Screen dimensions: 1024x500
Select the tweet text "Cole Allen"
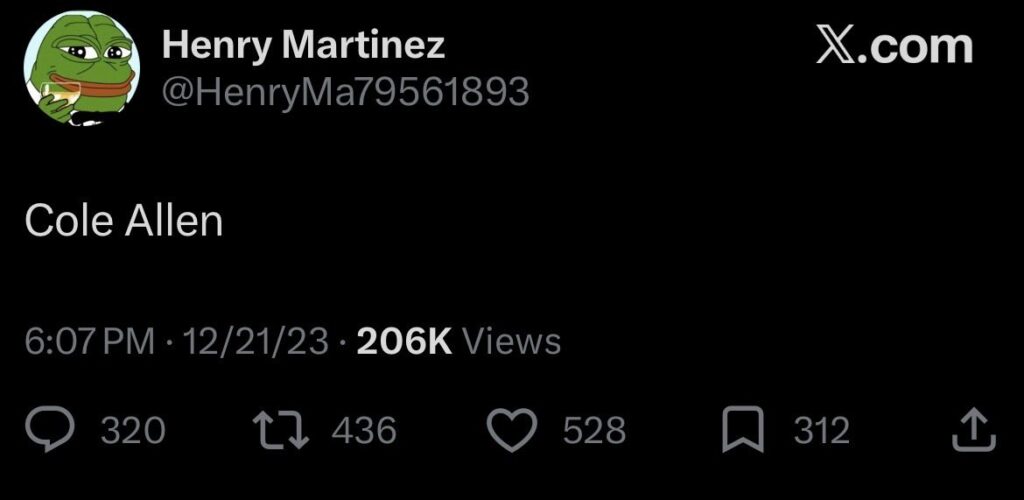[123, 222]
